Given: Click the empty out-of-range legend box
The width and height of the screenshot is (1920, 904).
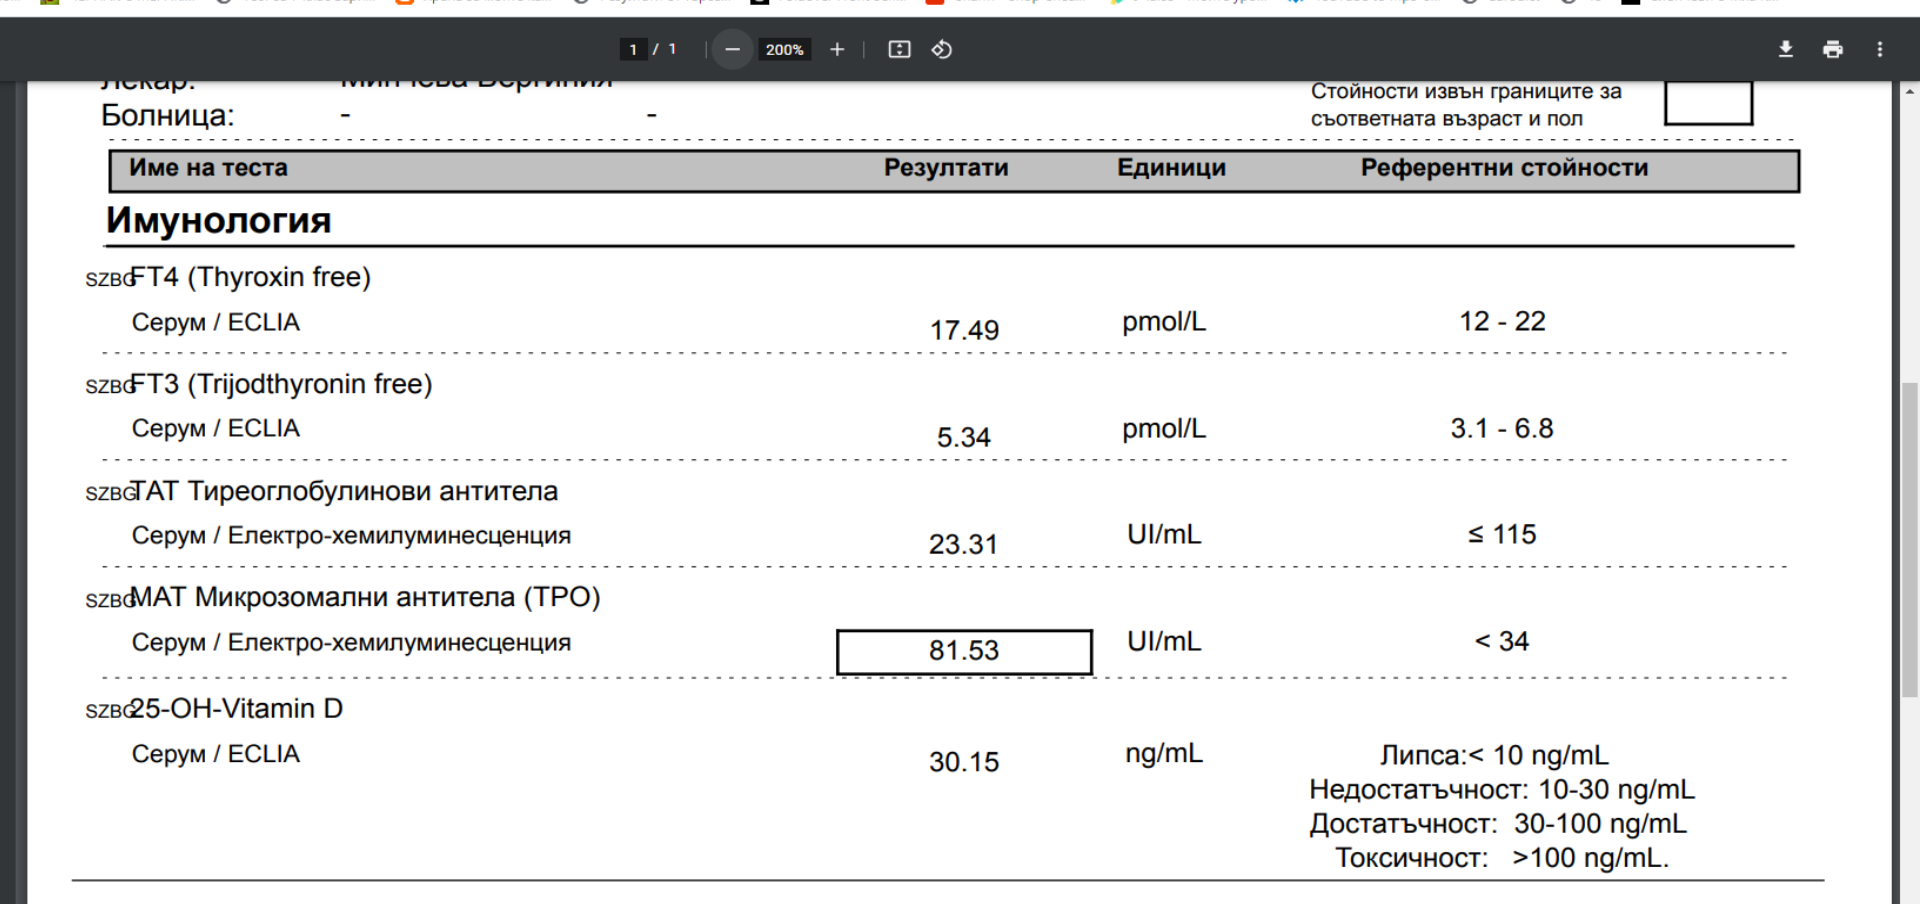Looking at the screenshot, I should (1707, 104).
